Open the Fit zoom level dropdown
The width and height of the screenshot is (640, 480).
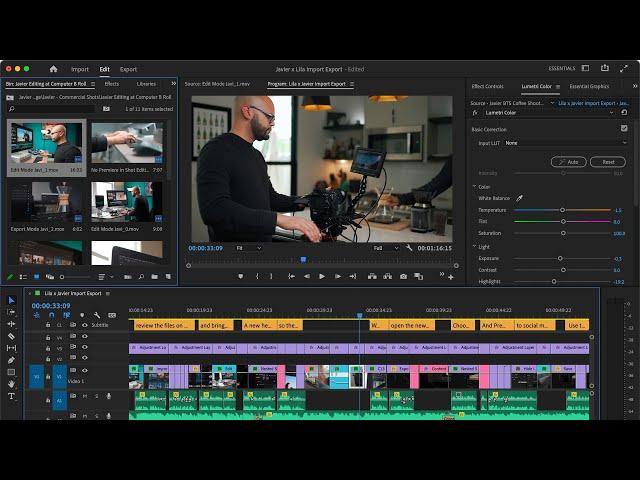click(x=249, y=248)
